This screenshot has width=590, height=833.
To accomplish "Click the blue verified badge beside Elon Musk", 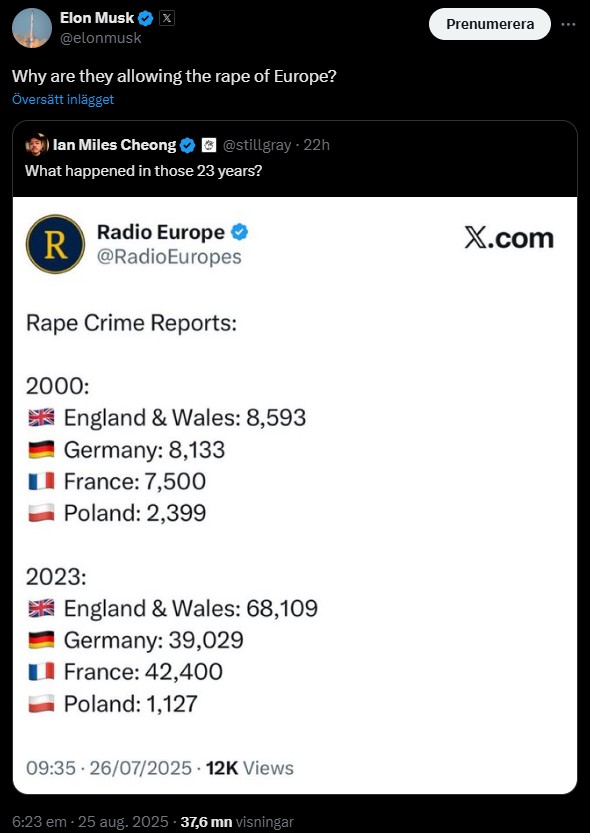I will [x=146, y=19].
